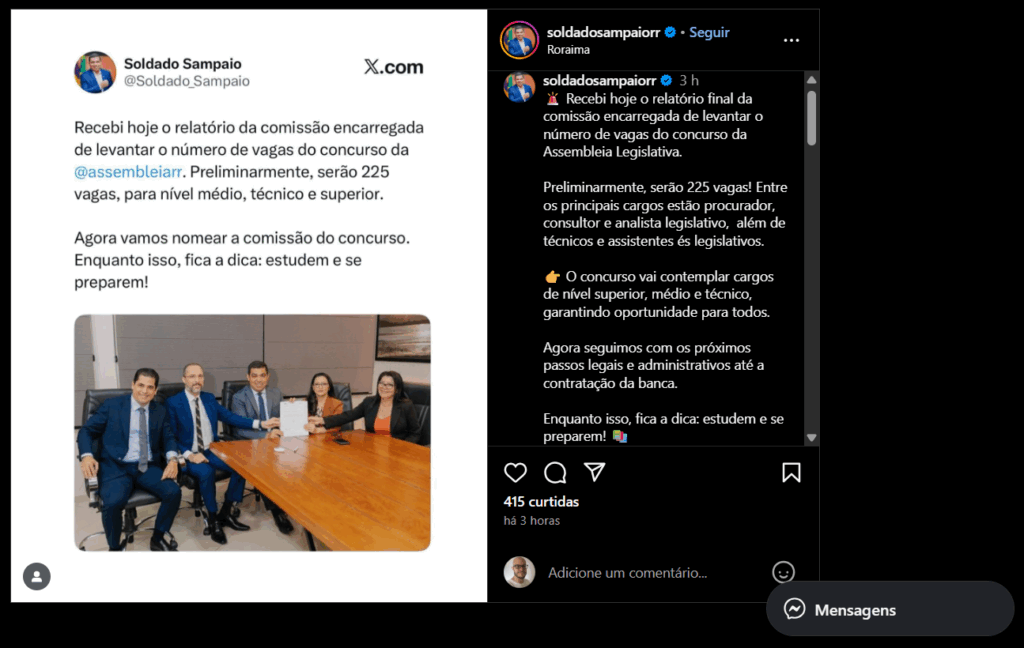Like the post with the heart icon
This screenshot has height=648, width=1024.
pos(515,472)
